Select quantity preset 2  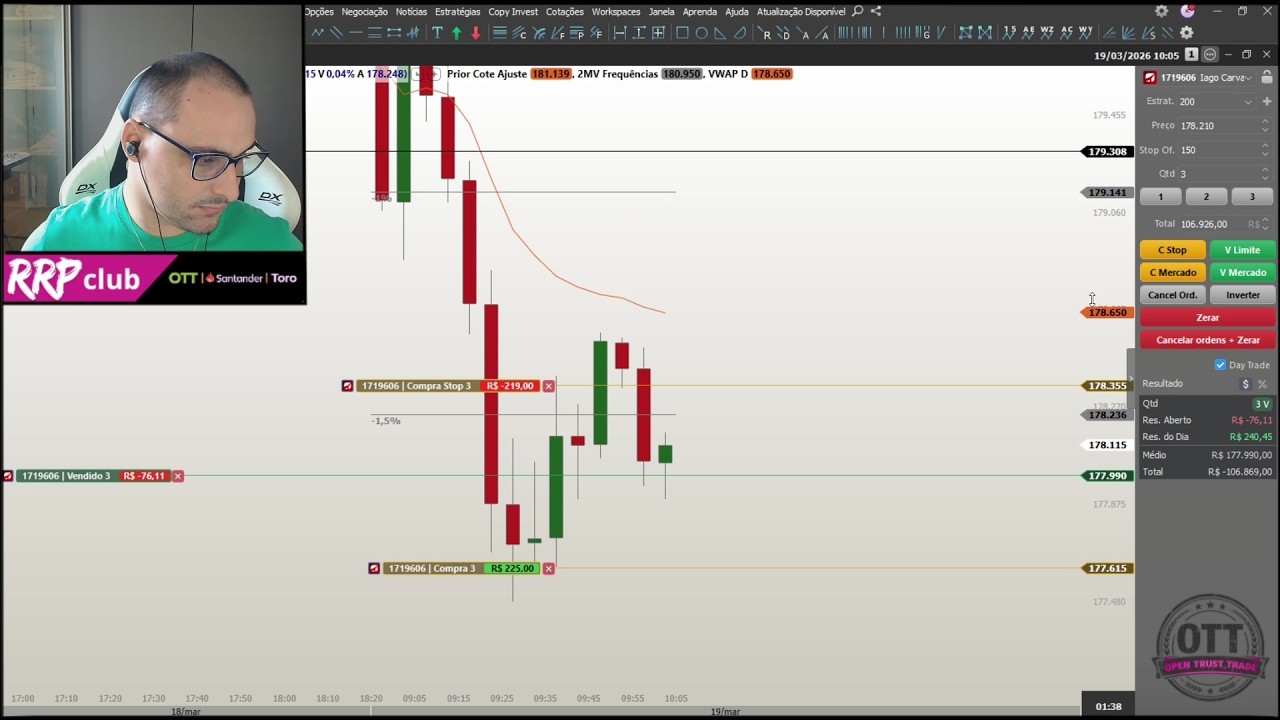coord(1206,197)
